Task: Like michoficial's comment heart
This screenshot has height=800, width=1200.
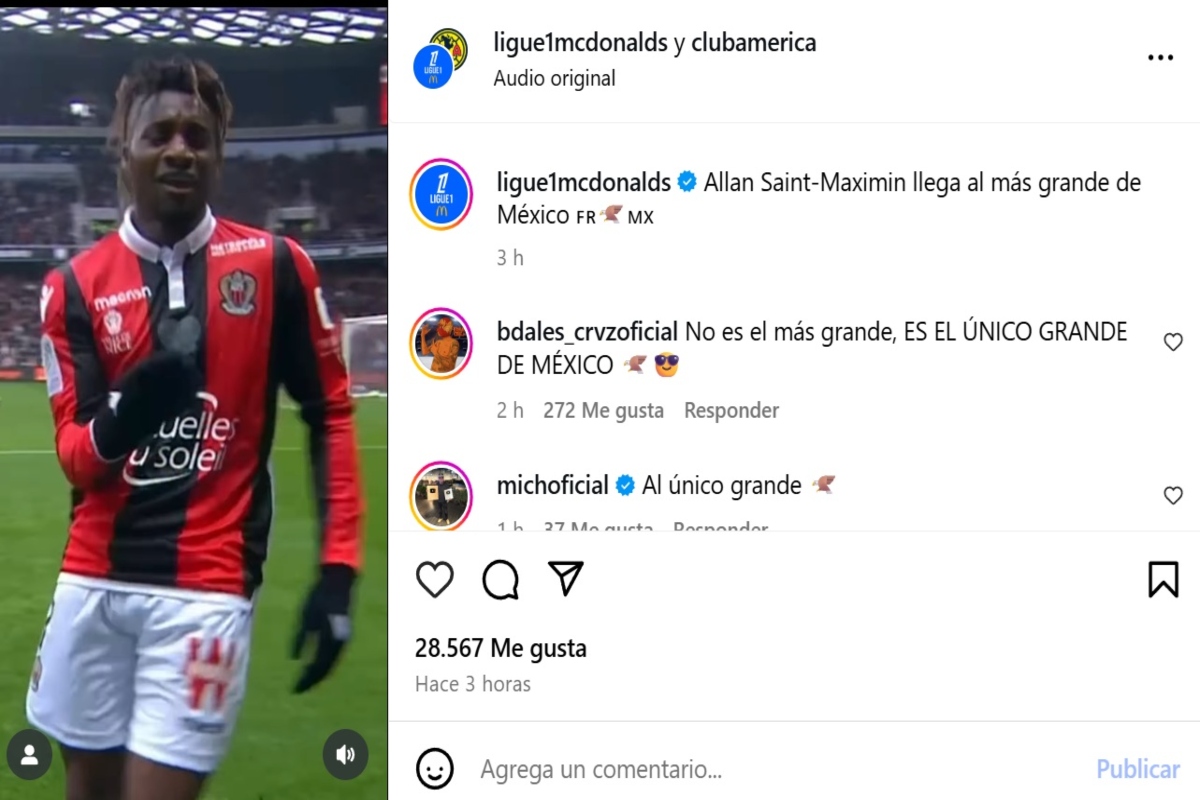Action: 1173,496
